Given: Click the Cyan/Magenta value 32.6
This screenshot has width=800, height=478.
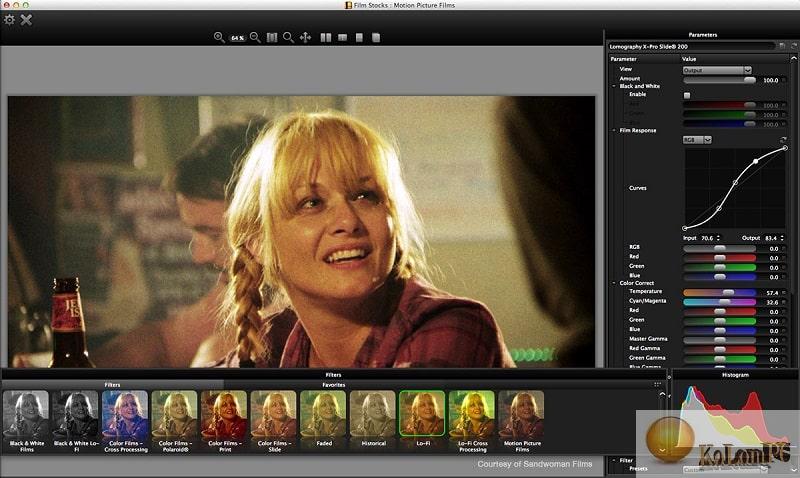Looking at the screenshot, I should tap(772, 302).
